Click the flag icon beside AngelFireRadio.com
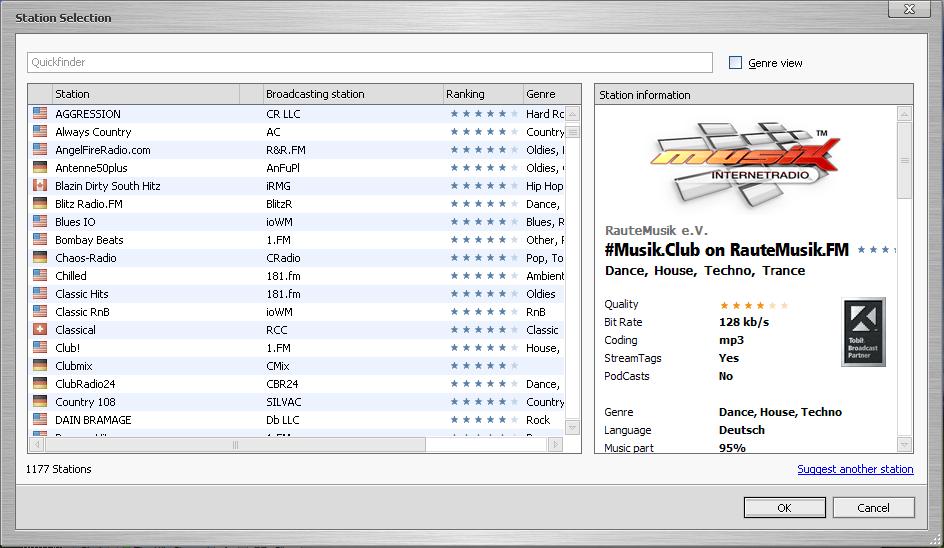Viewport: 944px width, 548px height. (40, 149)
